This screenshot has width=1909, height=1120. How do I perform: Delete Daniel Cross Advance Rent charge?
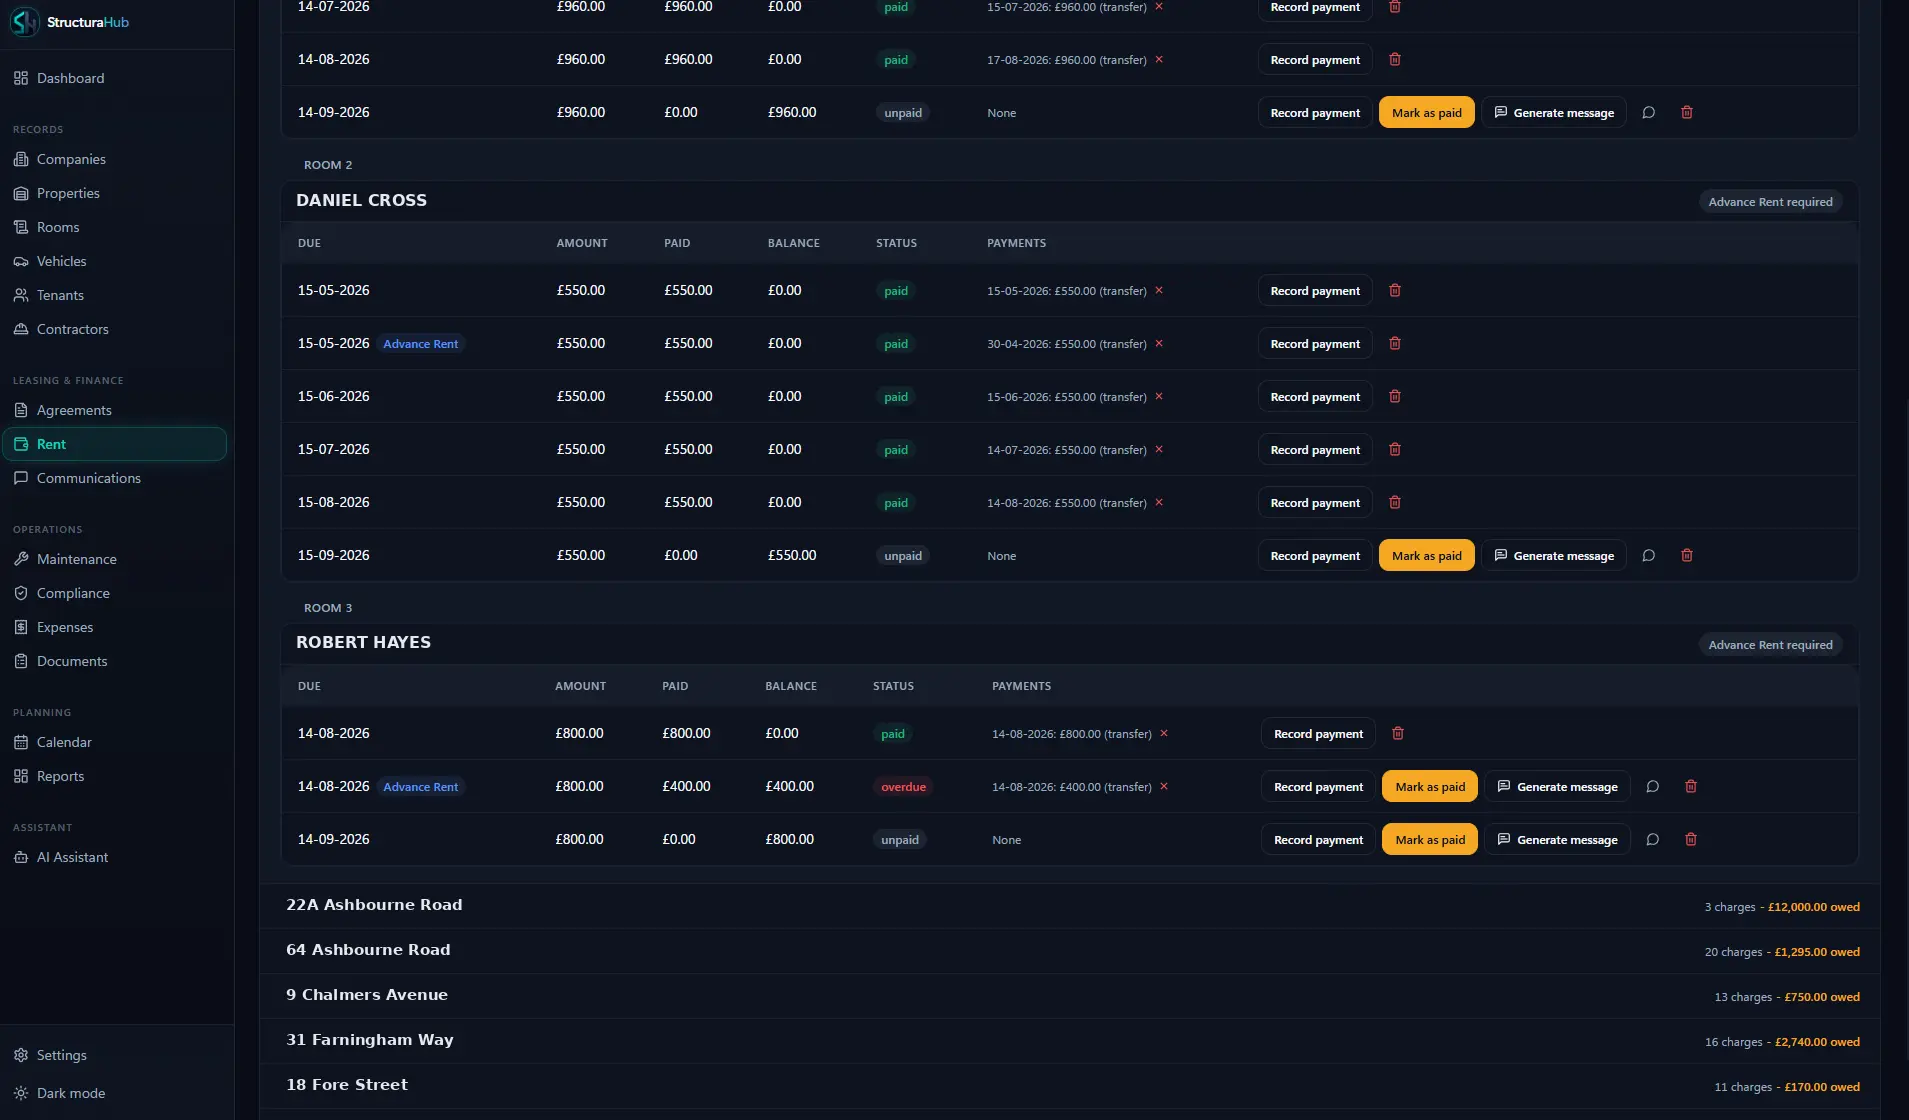[1395, 343]
